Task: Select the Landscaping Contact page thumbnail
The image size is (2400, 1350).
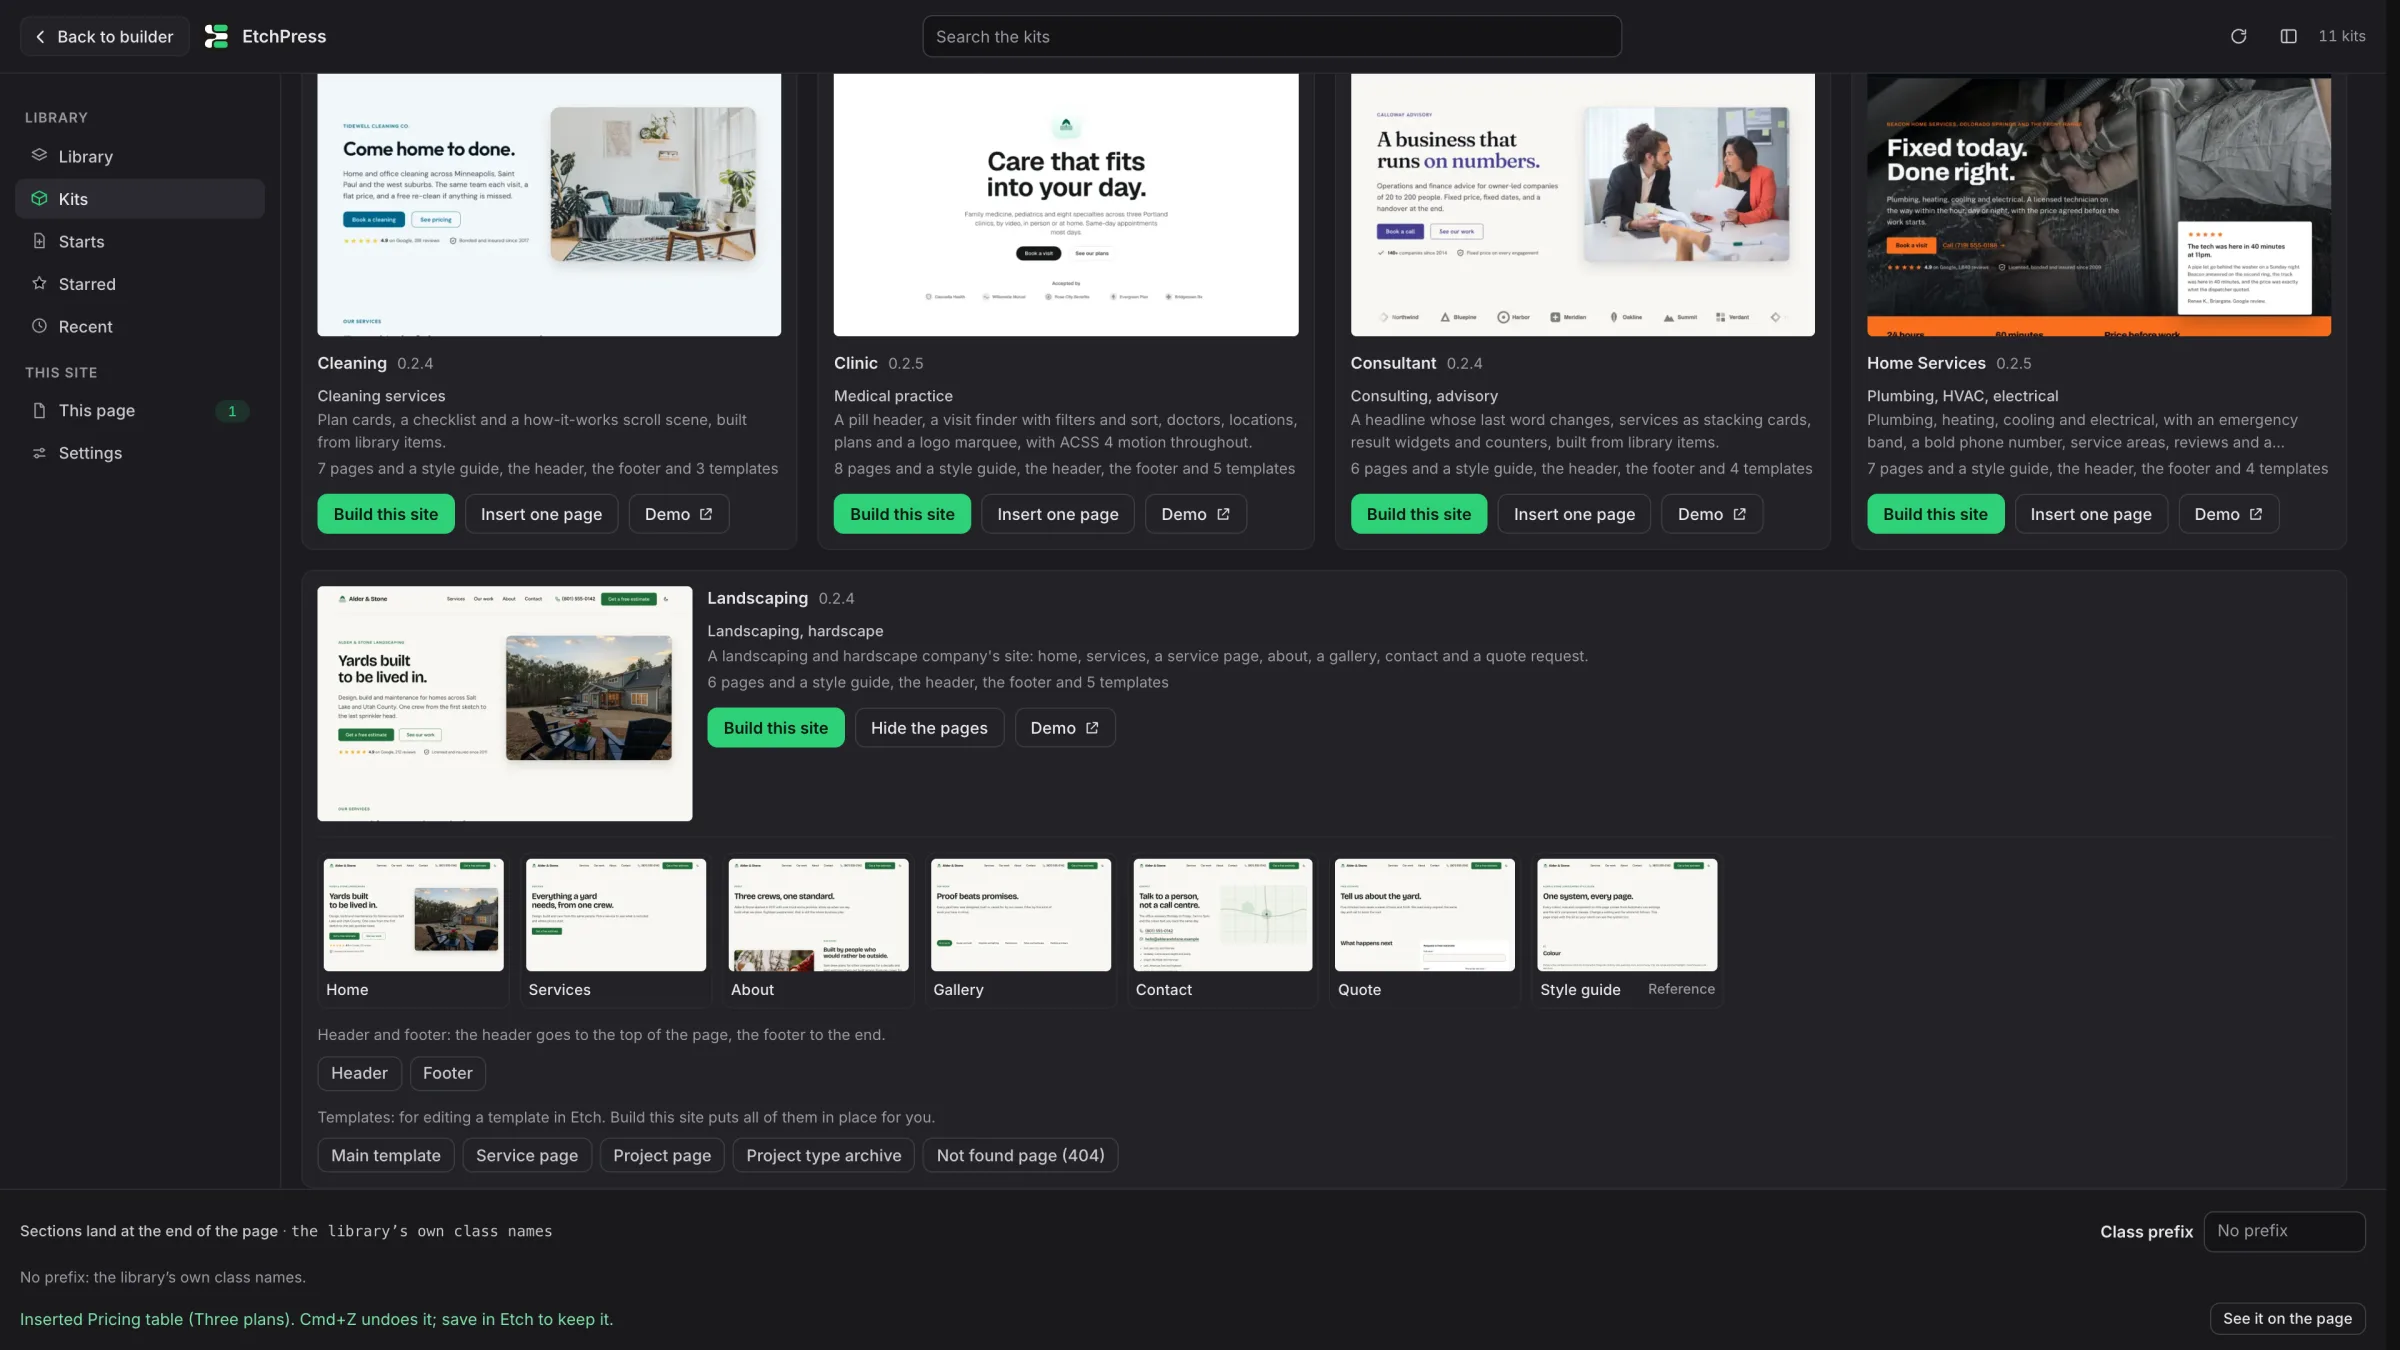Action: coord(1223,915)
